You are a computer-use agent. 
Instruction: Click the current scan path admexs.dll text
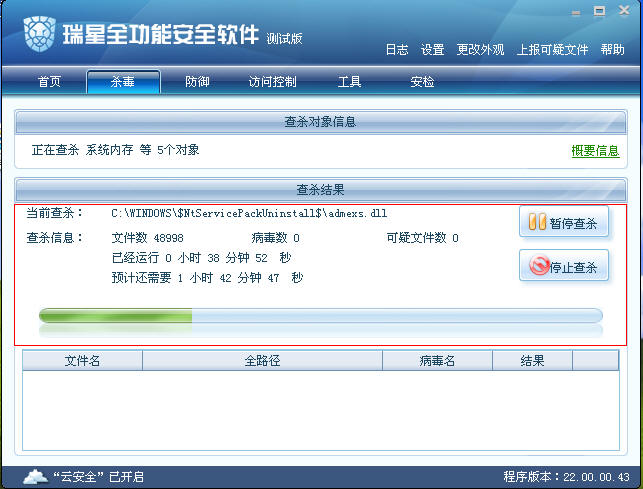coord(249,213)
